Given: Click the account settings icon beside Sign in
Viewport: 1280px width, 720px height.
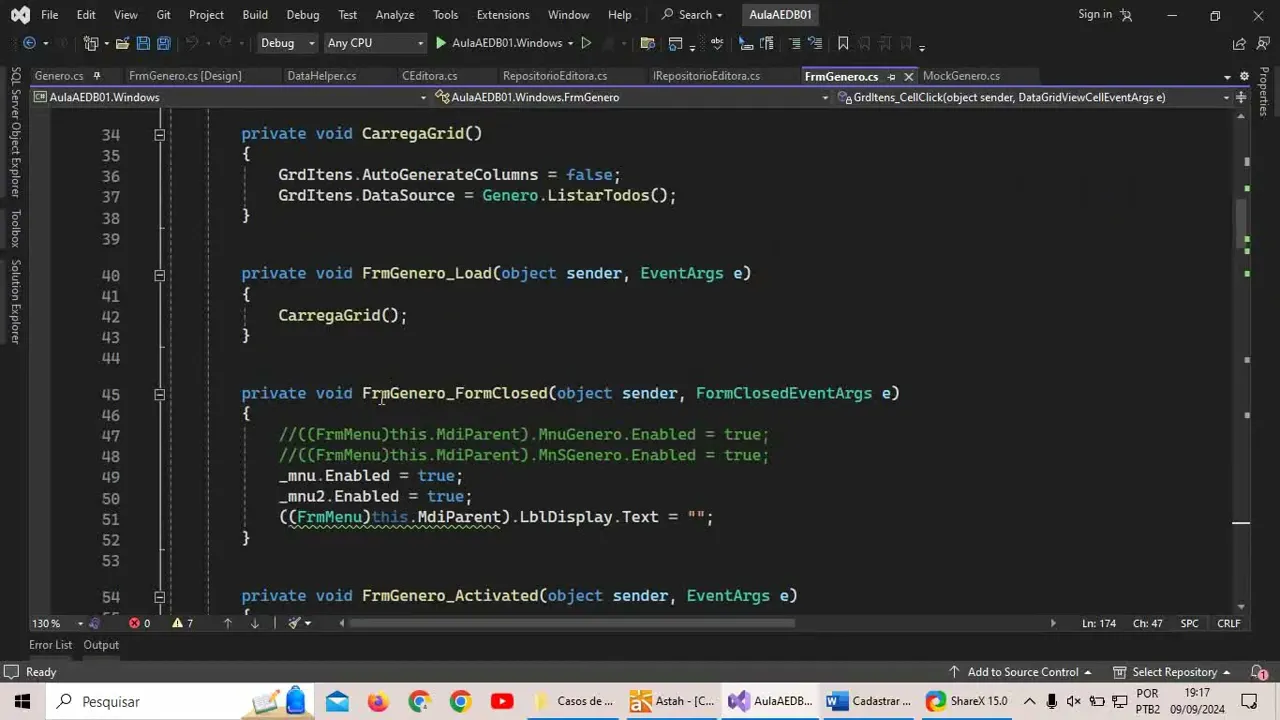Looking at the screenshot, I should click(x=1126, y=15).
